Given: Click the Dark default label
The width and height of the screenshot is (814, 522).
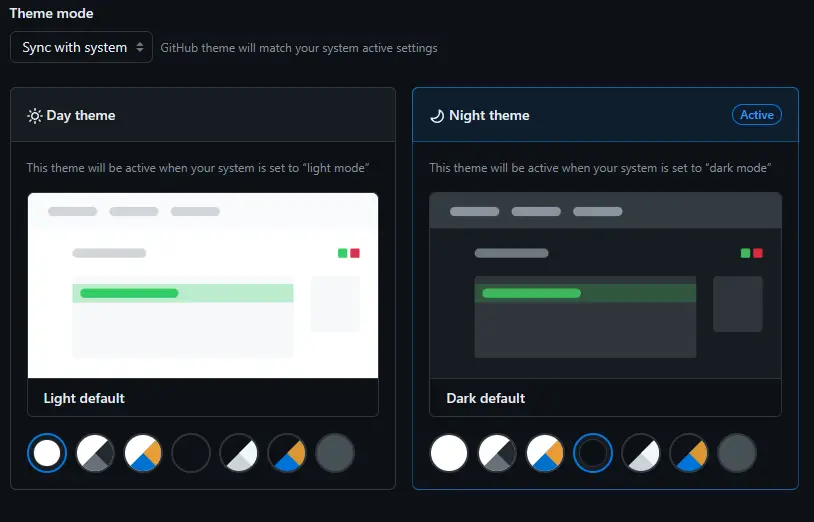Looking at the screenshot, I should [486, 398].
